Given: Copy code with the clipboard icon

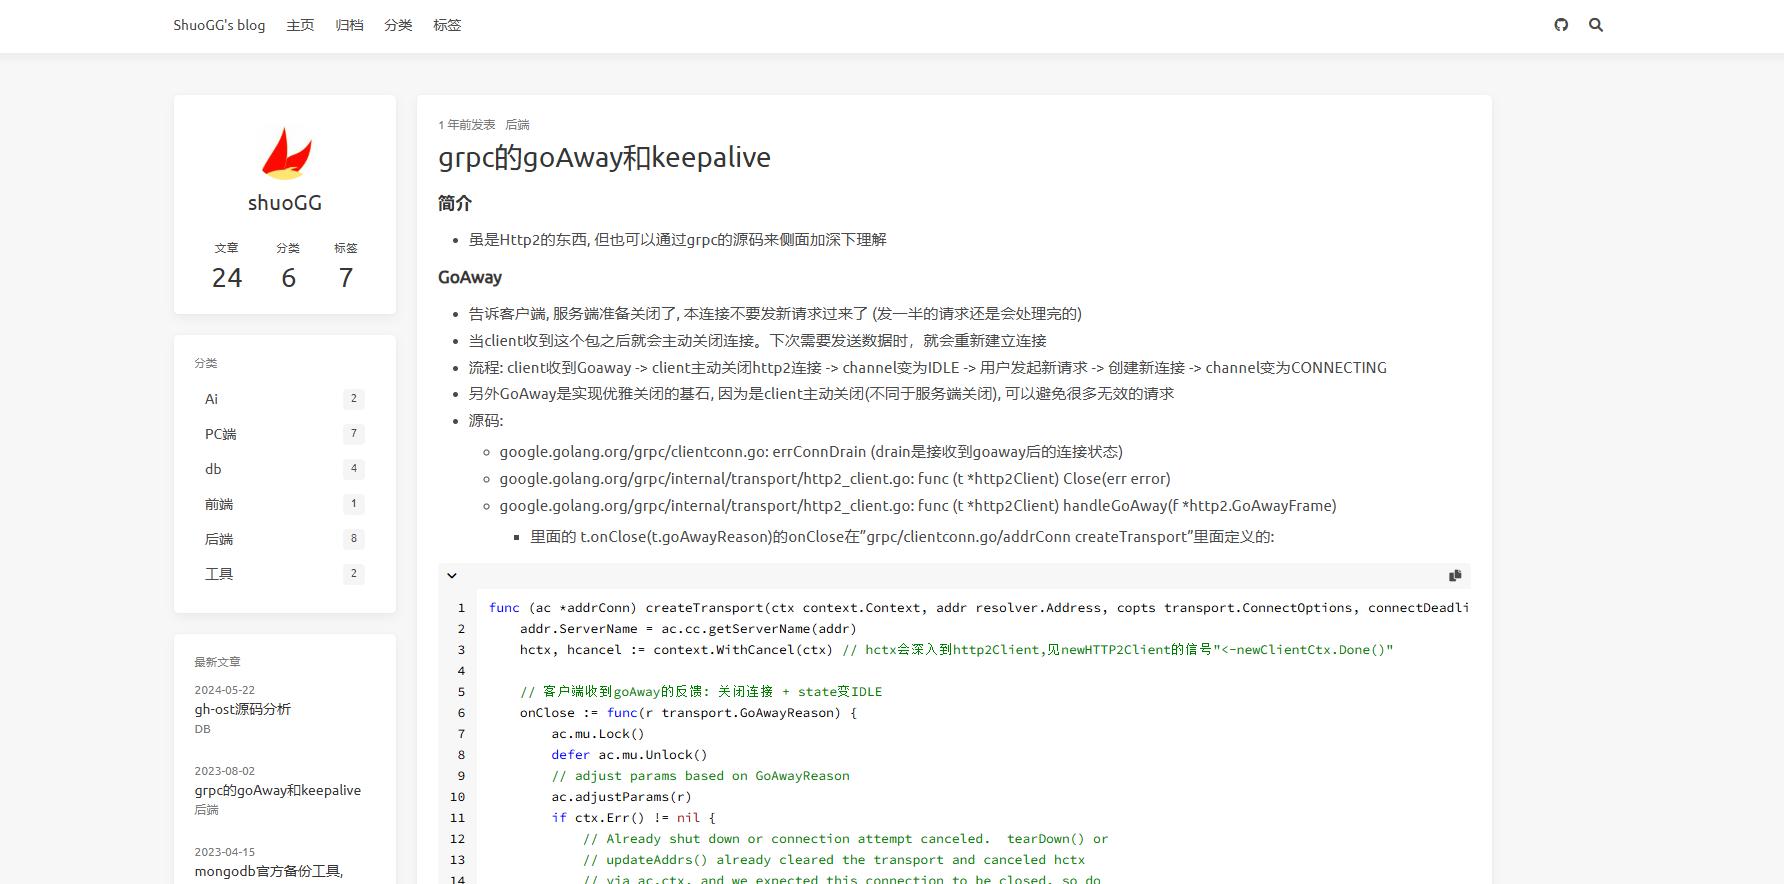Looking at the screenshot, I should tap(1455, 575).
